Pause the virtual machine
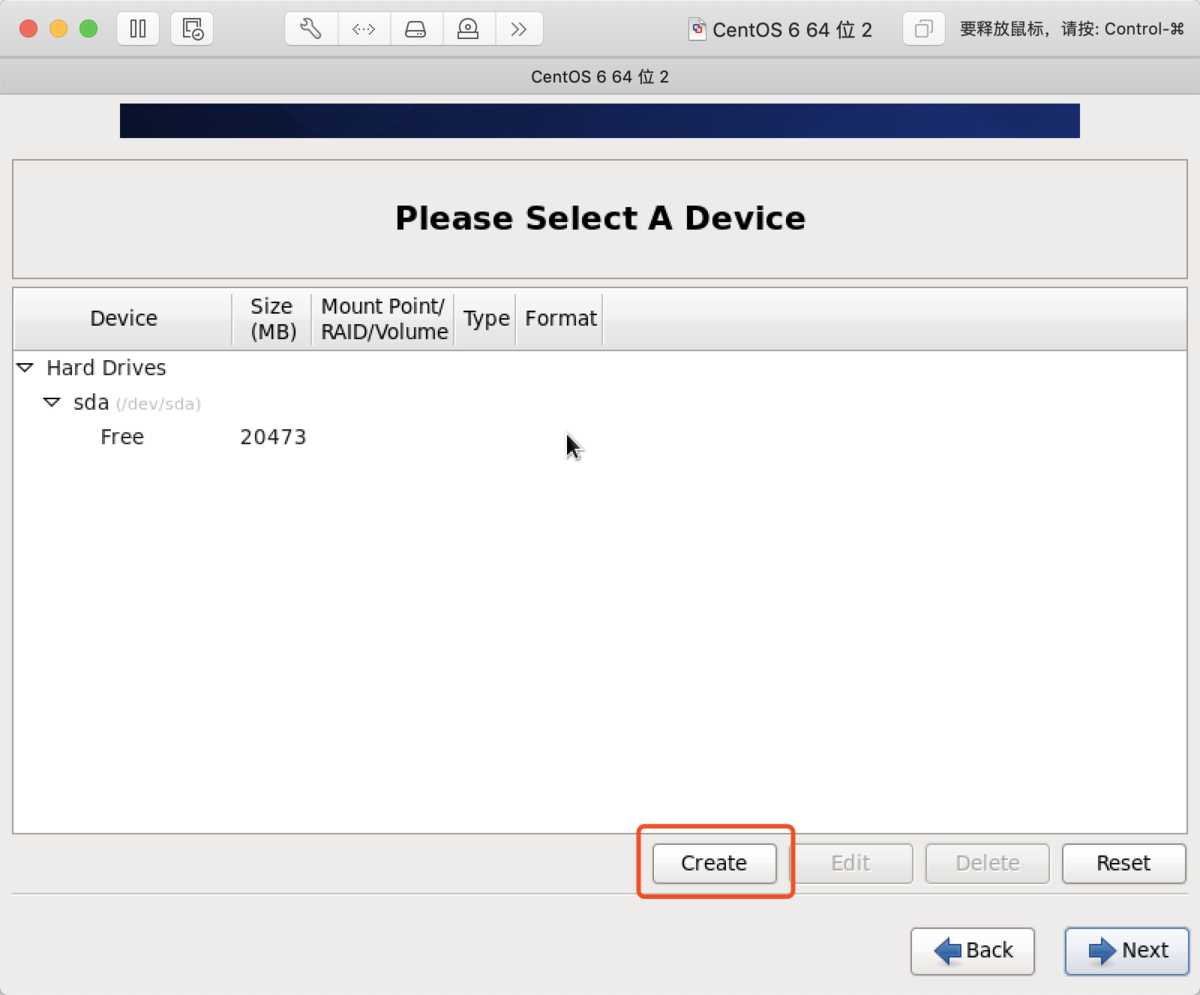Viewport: 1200px width, 995px height. (x=138, y=29)
